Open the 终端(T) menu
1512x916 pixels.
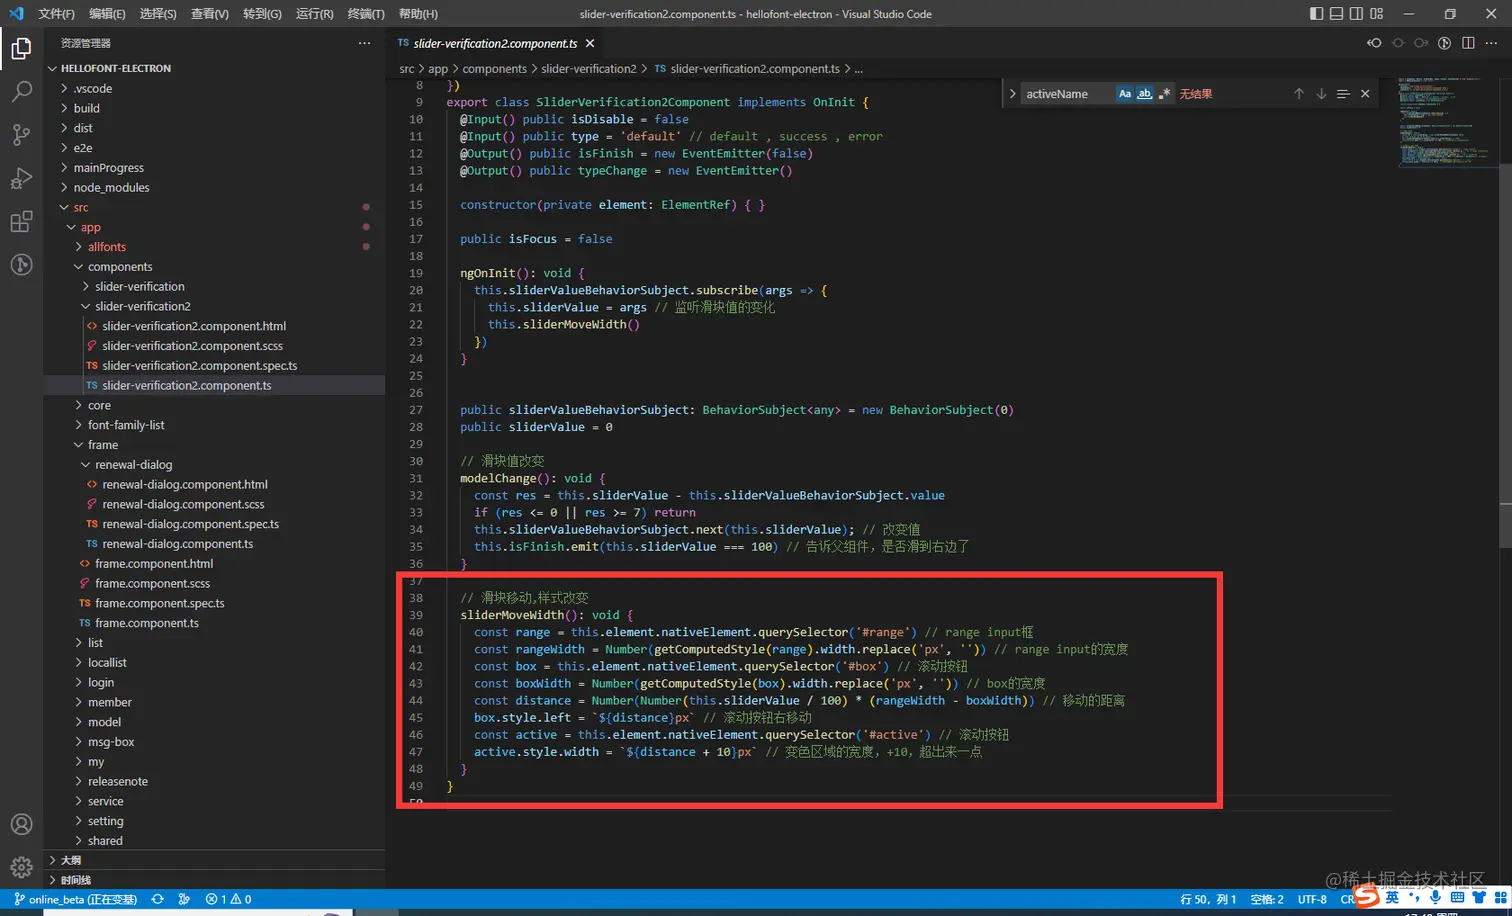tap(366, 14)
